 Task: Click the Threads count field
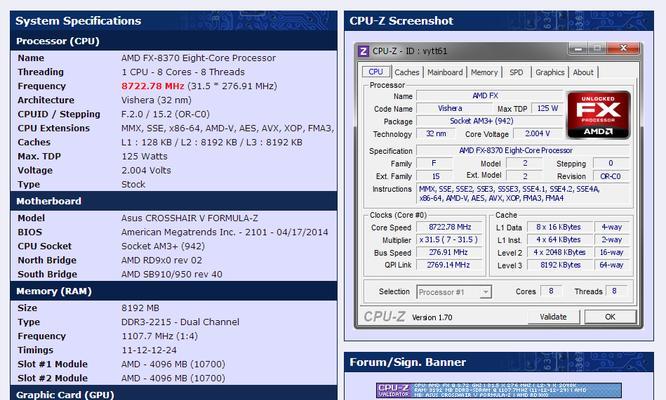click(614, 291)
